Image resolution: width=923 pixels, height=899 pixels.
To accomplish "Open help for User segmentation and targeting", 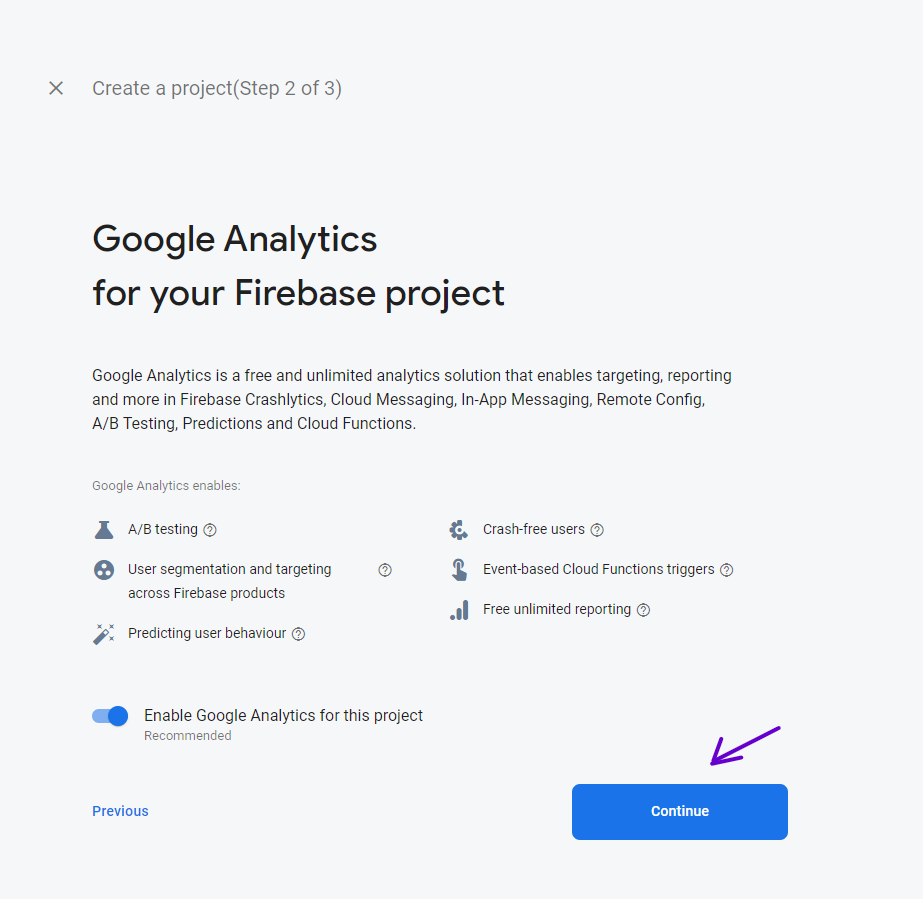I will pos(385,570).
